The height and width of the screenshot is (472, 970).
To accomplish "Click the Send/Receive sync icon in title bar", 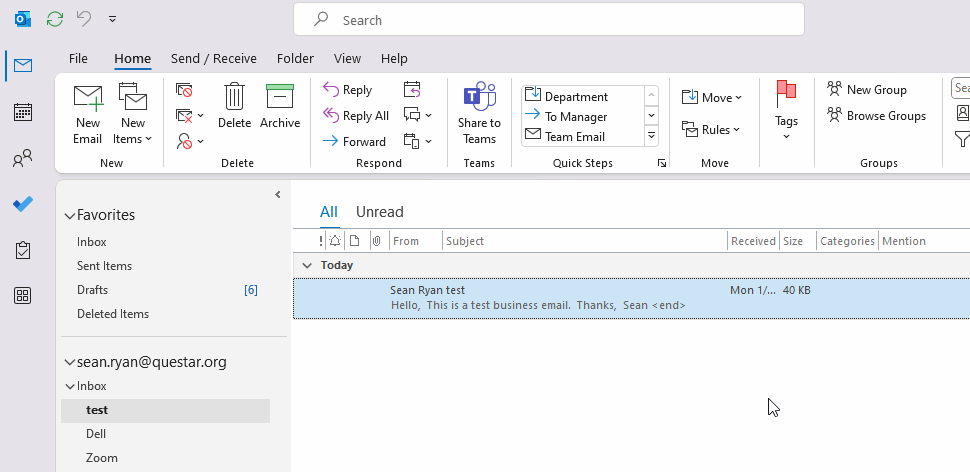I will 55,19.
